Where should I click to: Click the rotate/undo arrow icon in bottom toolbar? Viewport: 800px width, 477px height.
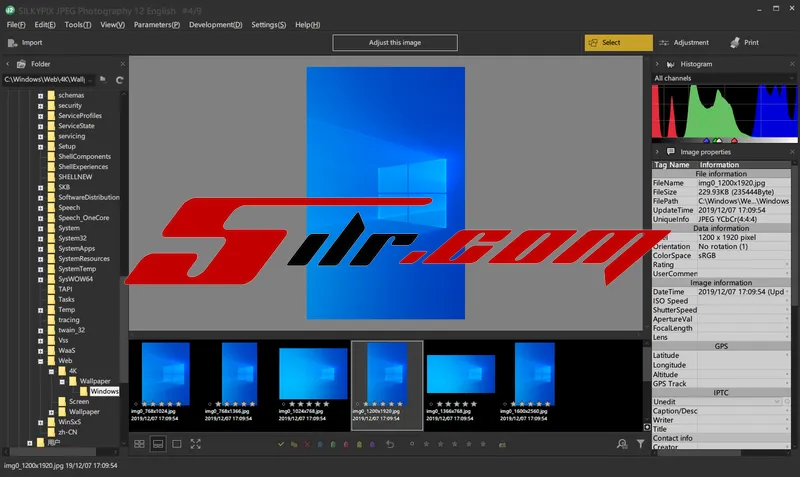pyautogui.click(x=390, y=443)
